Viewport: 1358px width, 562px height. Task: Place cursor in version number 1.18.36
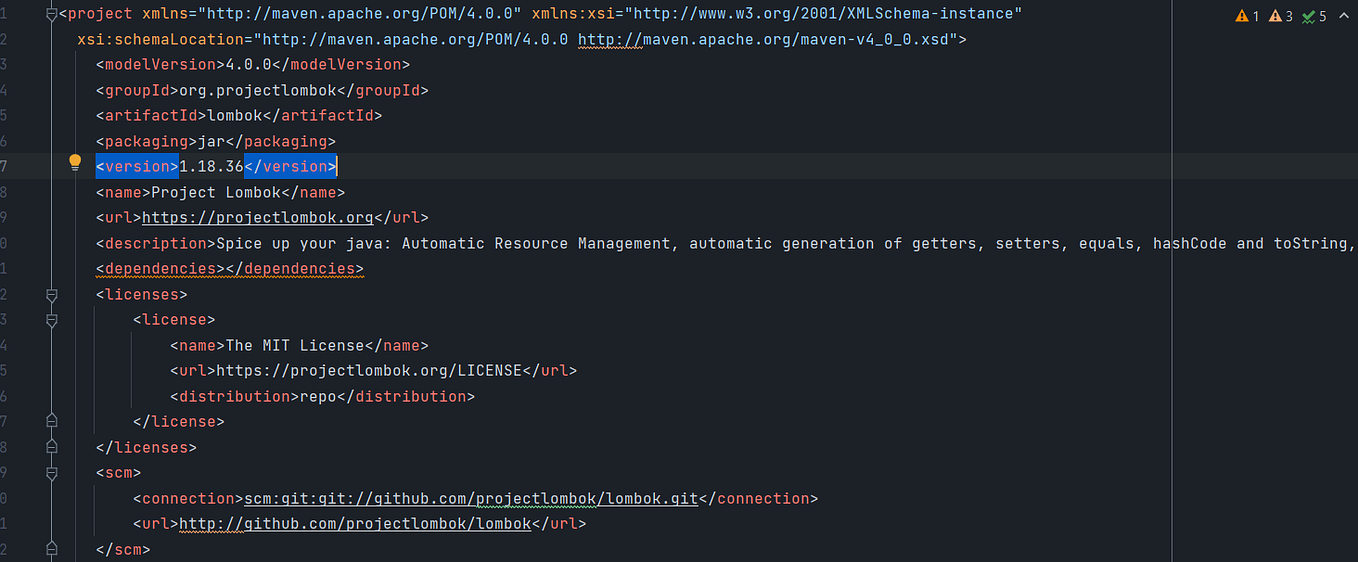coord(211,167)
